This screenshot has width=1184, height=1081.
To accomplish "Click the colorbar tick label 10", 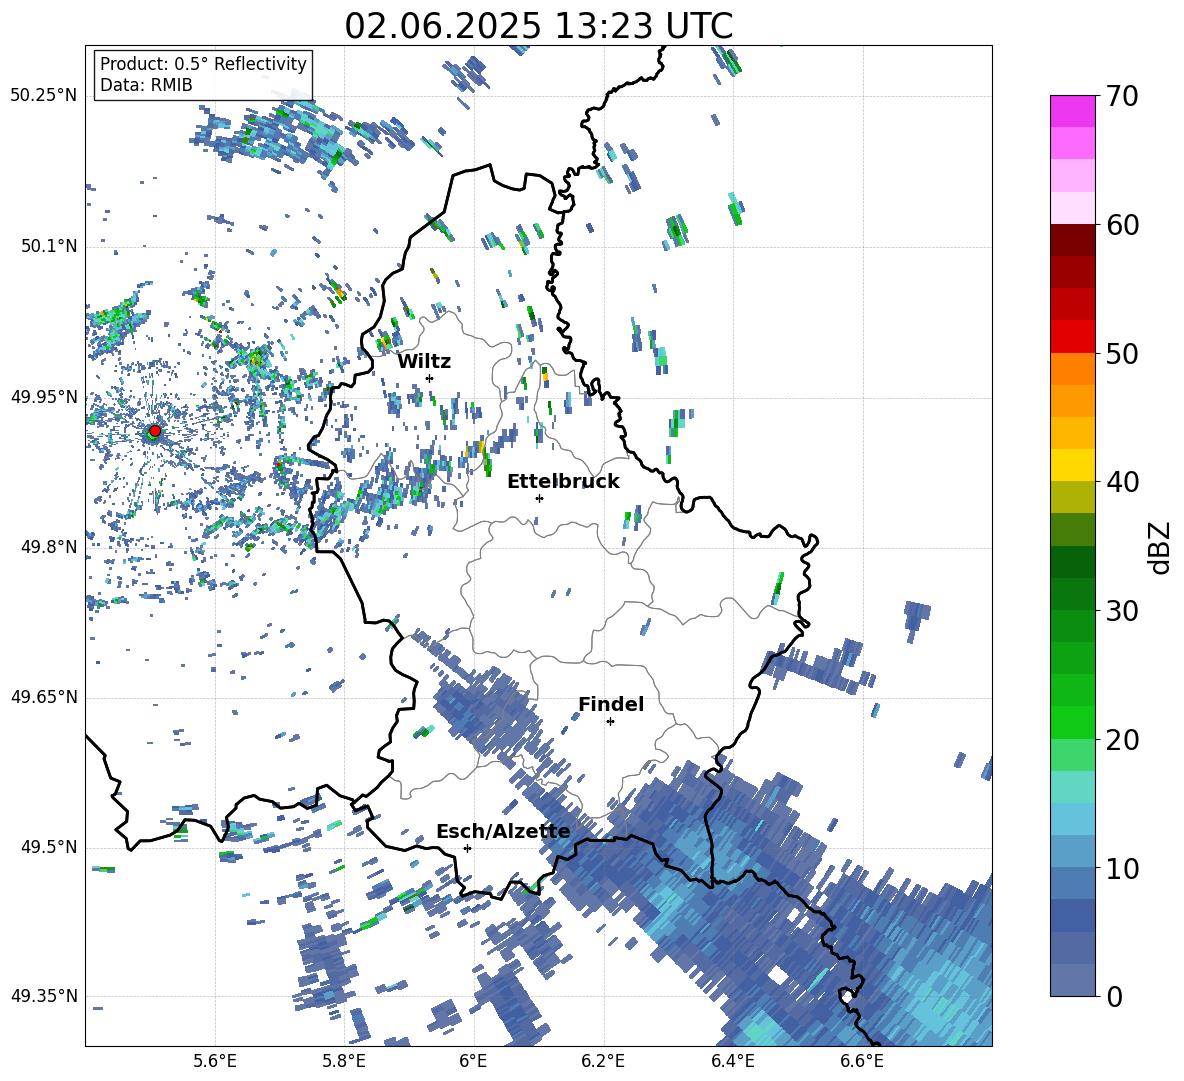I will (1123, 868).
